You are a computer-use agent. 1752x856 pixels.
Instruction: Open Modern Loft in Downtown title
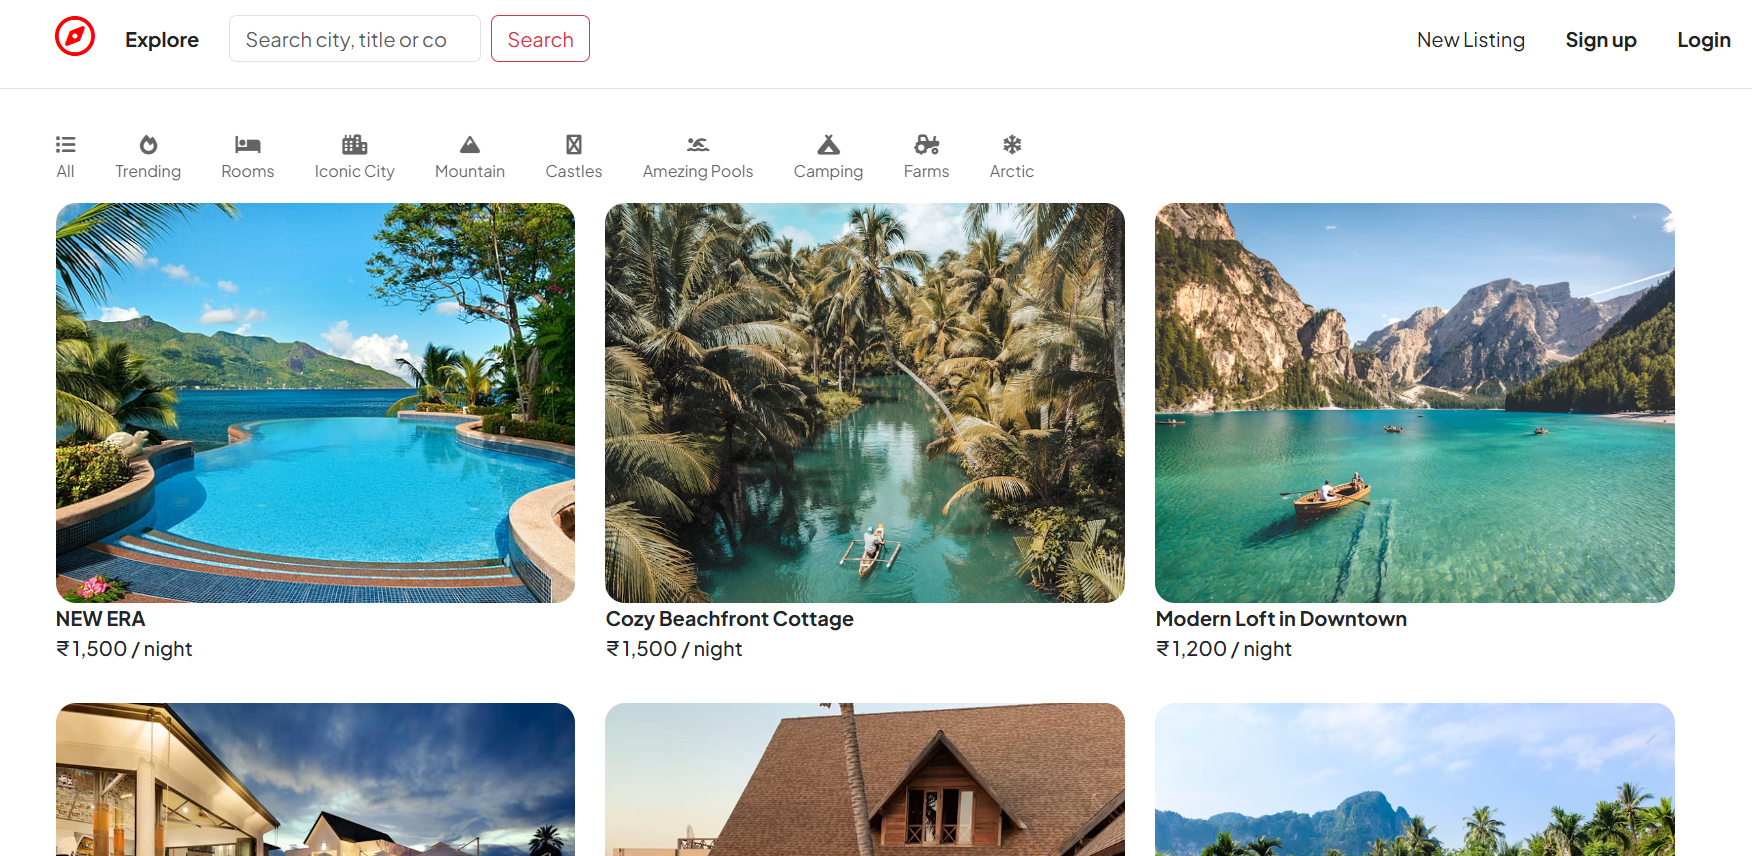pyautogui.click(x=1281, y=619)
